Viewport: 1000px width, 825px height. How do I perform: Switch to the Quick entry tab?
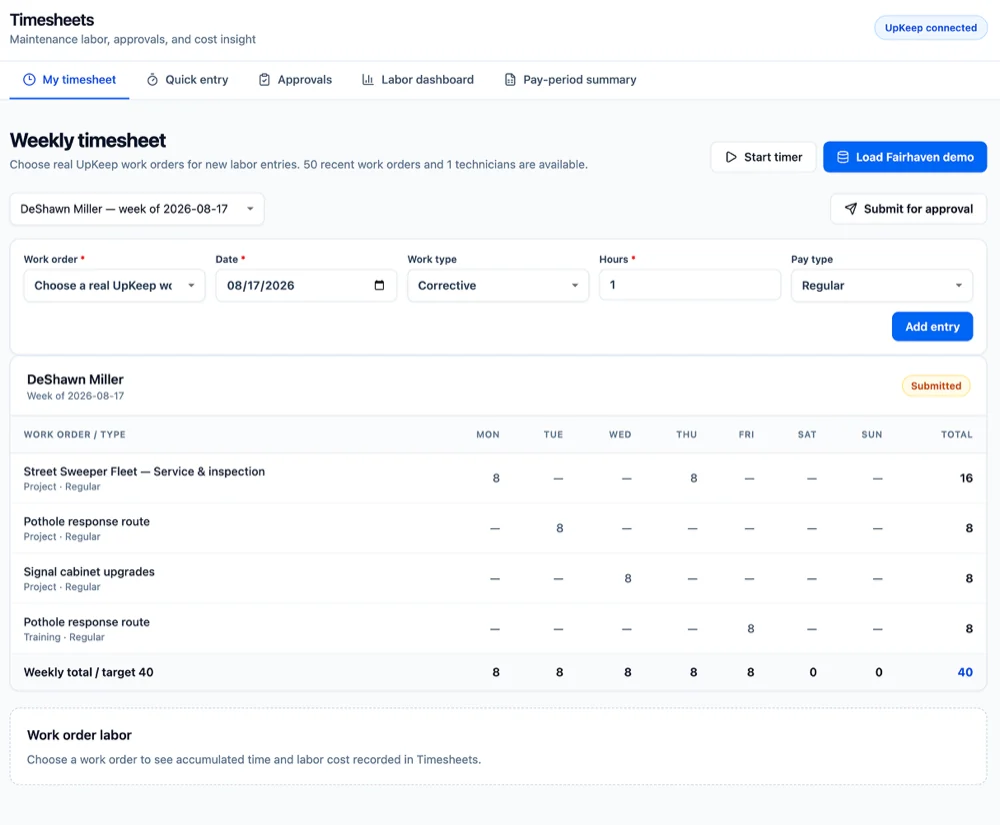pyautogui.click(x=188, y=80)
